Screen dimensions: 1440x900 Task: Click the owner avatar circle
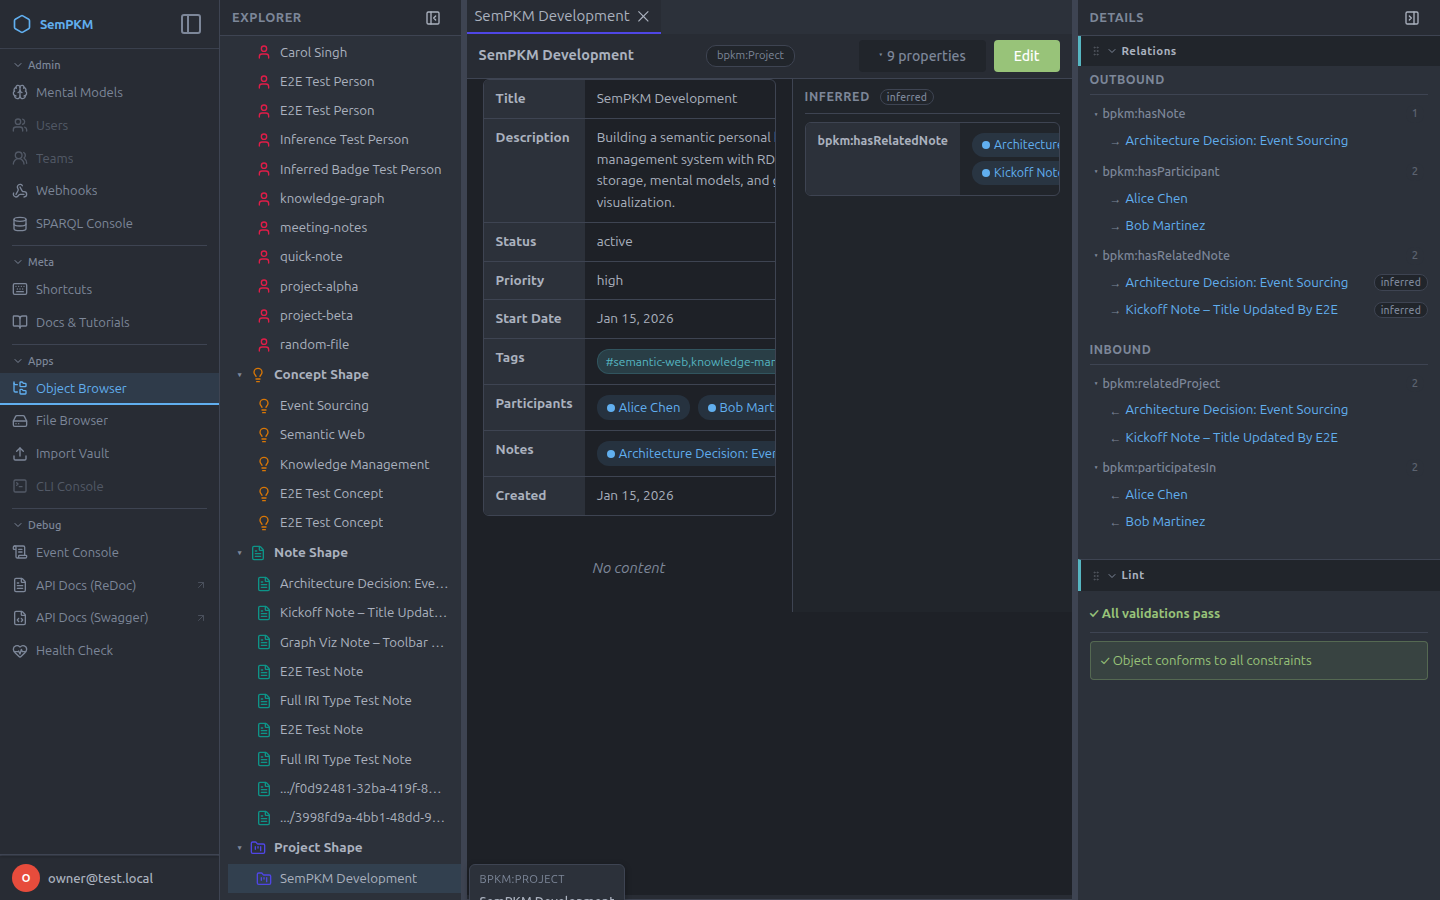click(26, 878)
